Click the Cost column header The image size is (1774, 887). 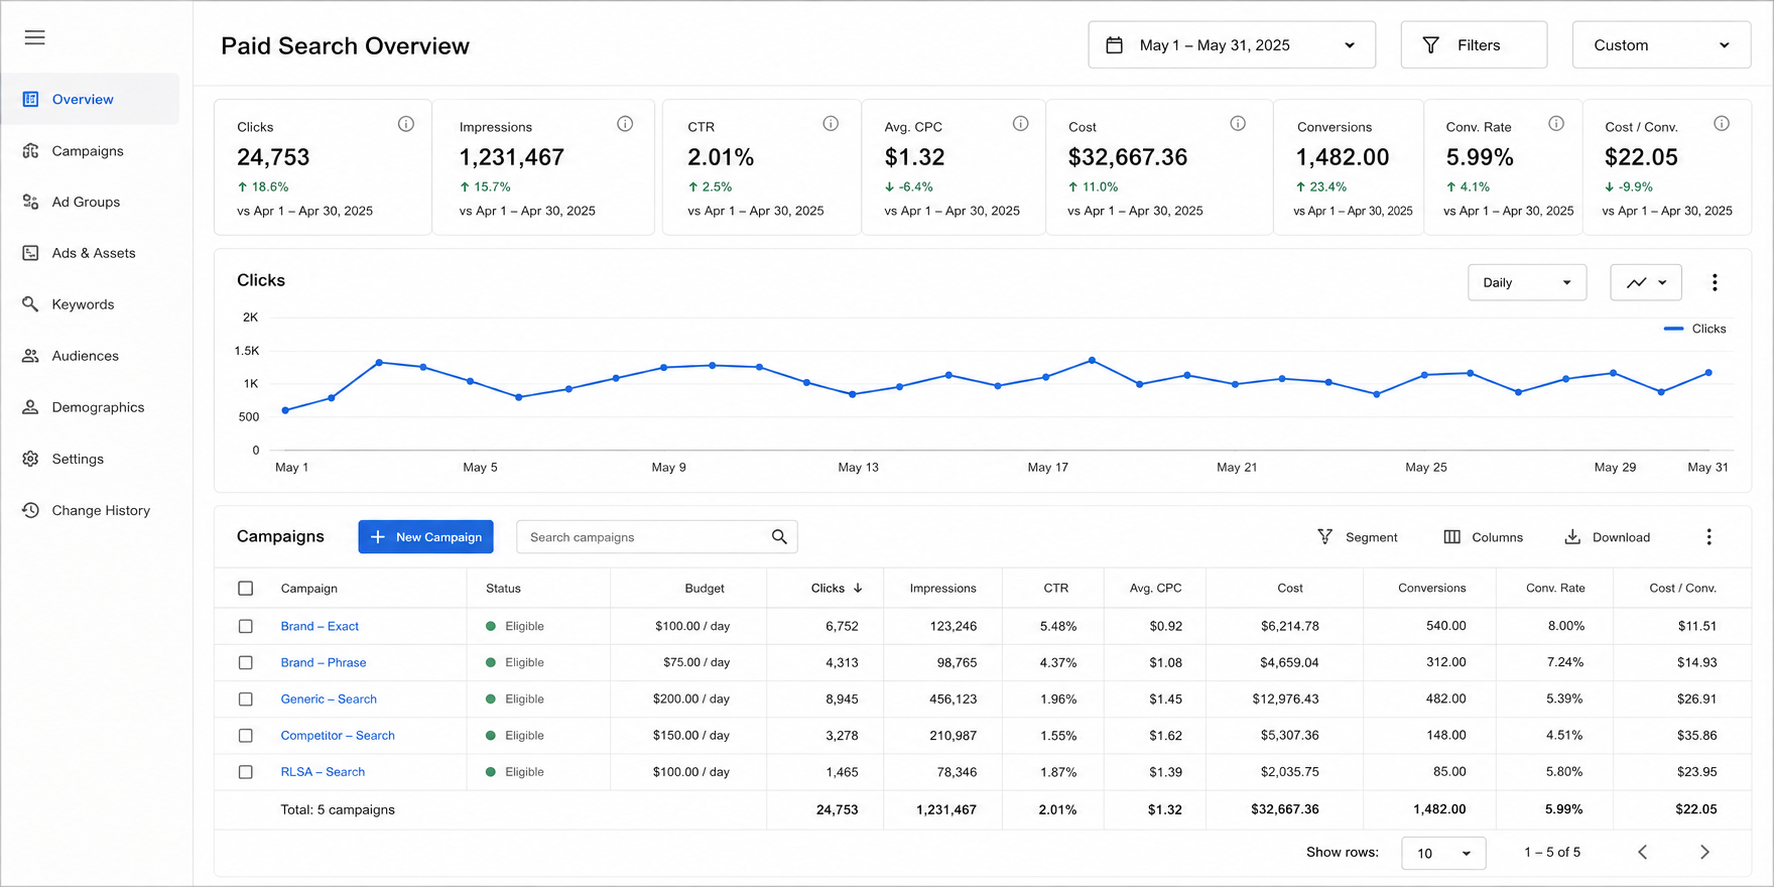(1290, 588)
